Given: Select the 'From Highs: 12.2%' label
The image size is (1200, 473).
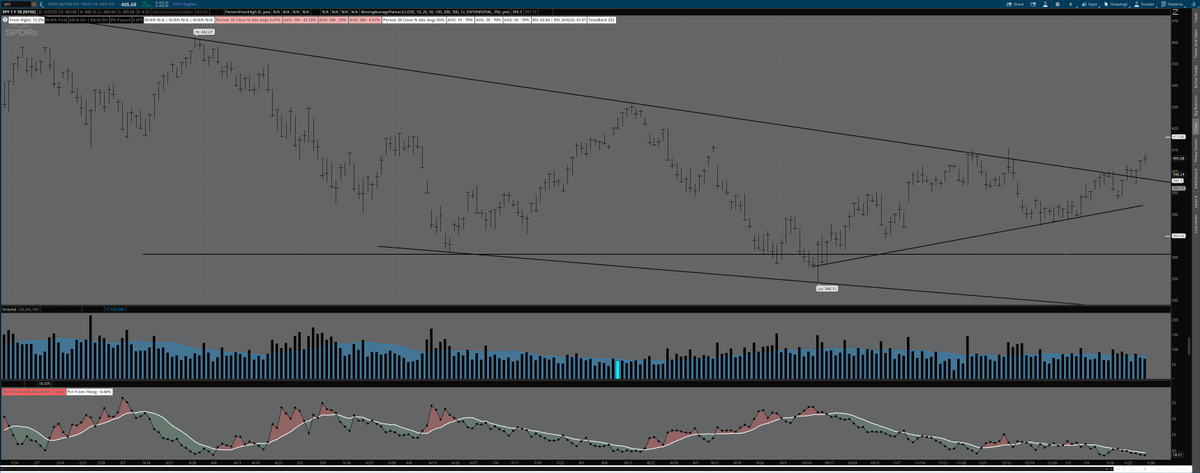Looking at the screenshot, I should (x=26, y=19).
